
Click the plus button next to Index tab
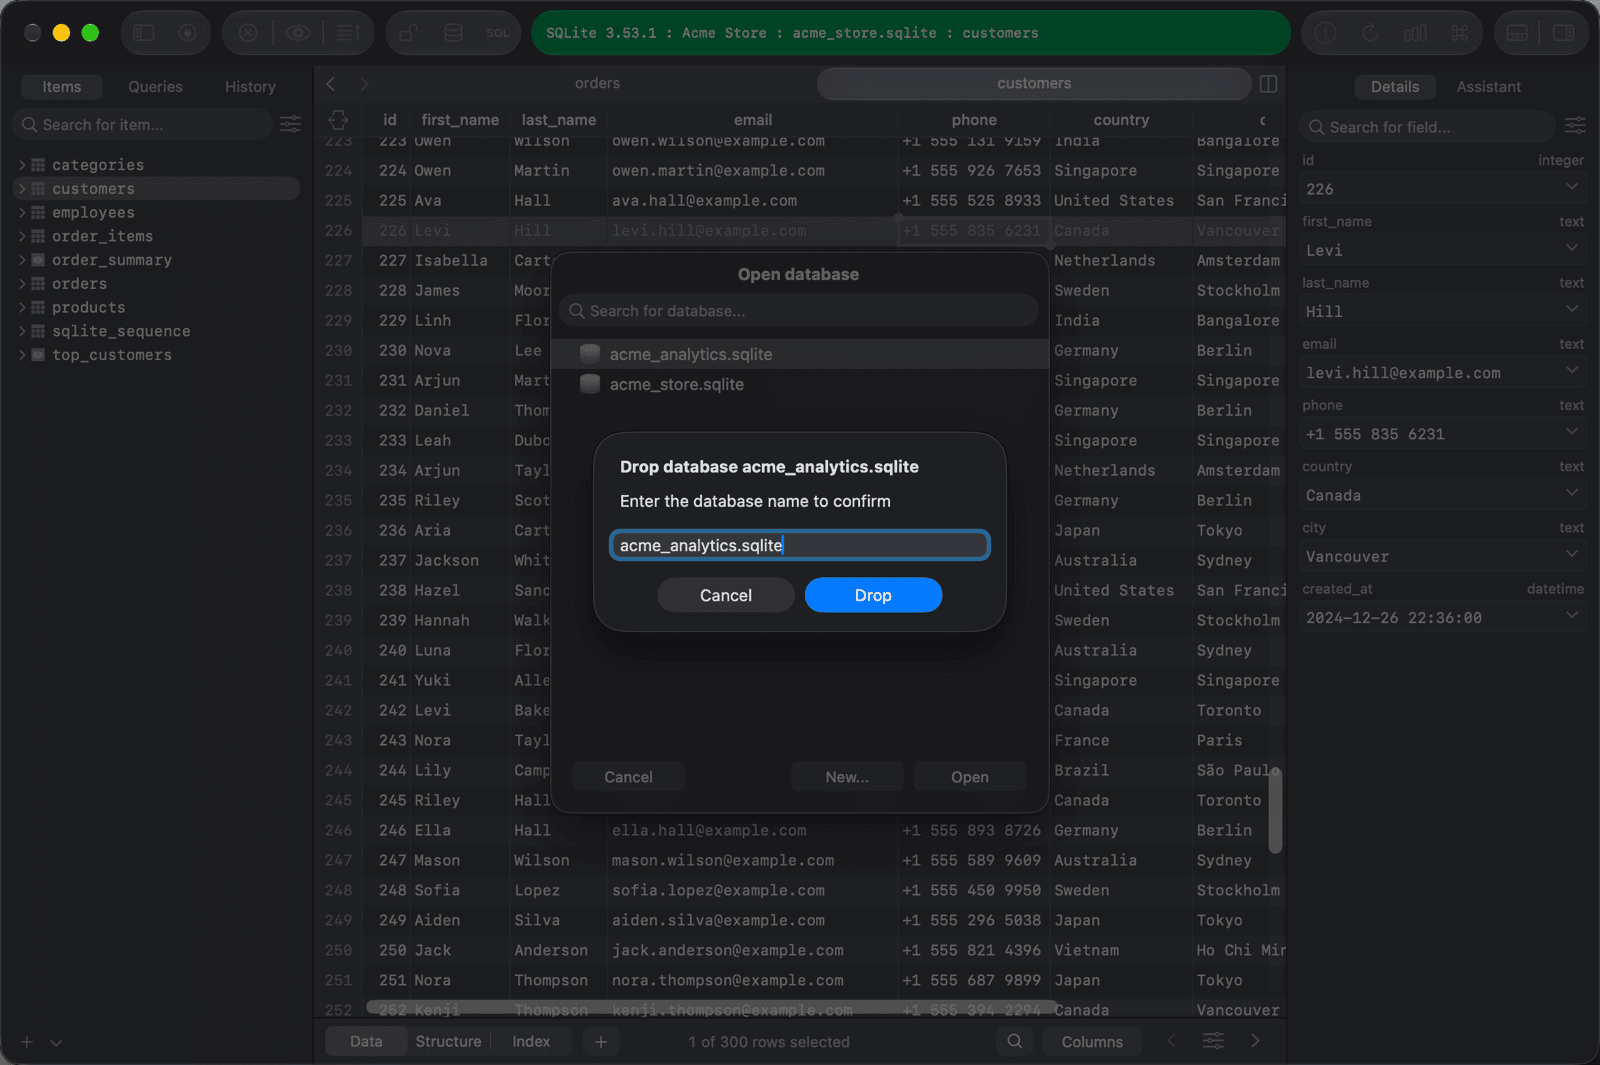(600, 1042)
